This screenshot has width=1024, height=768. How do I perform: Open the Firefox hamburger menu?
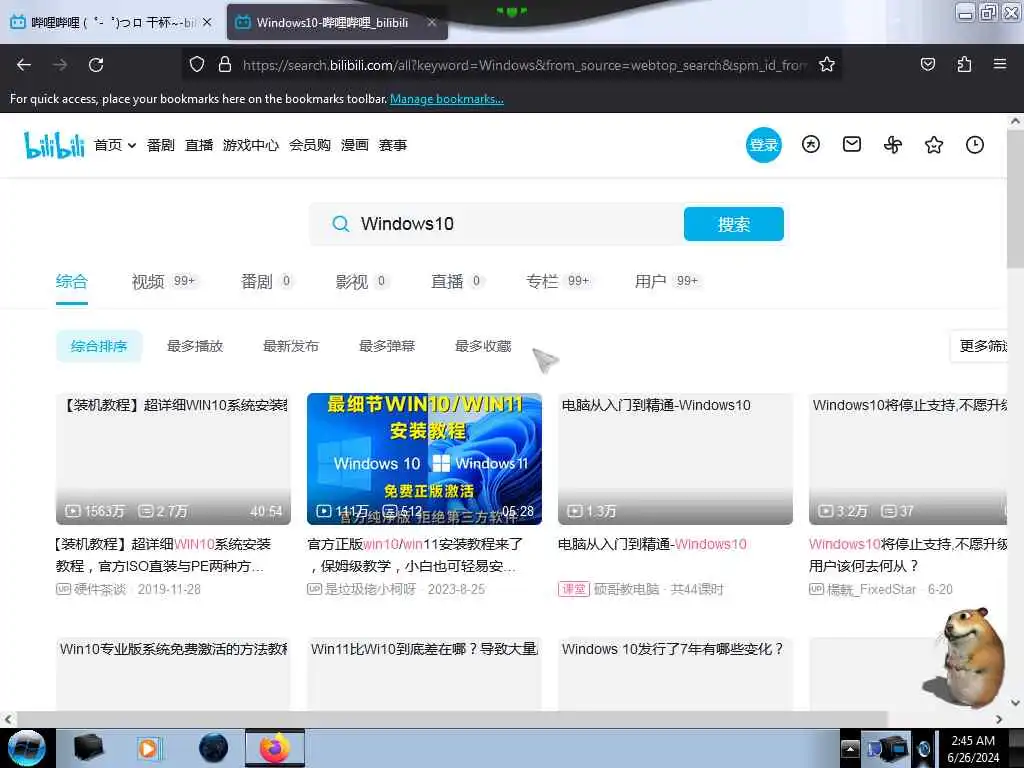click(x=999, y=64)
